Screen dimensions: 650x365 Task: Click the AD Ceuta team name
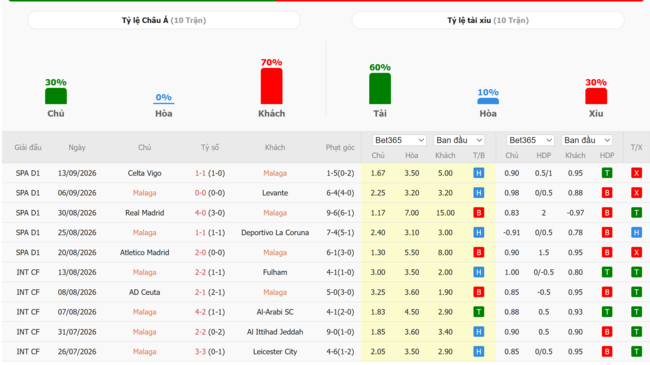pos(144,292)
